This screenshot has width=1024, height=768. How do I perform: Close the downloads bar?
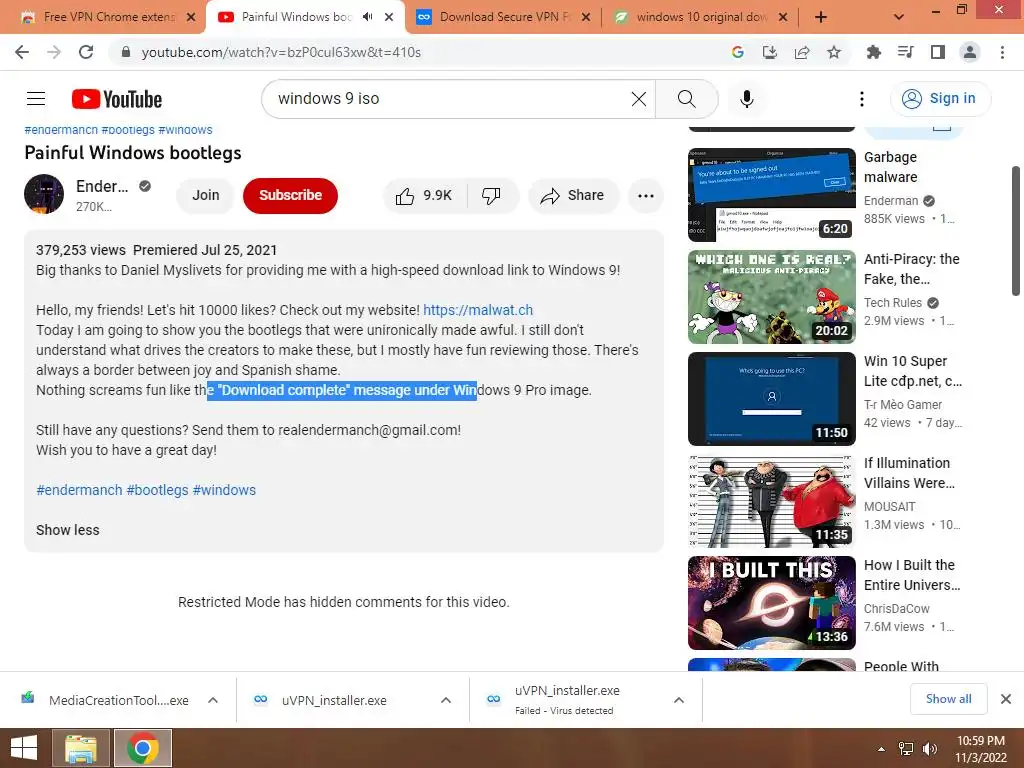[x=1006, y=699]
